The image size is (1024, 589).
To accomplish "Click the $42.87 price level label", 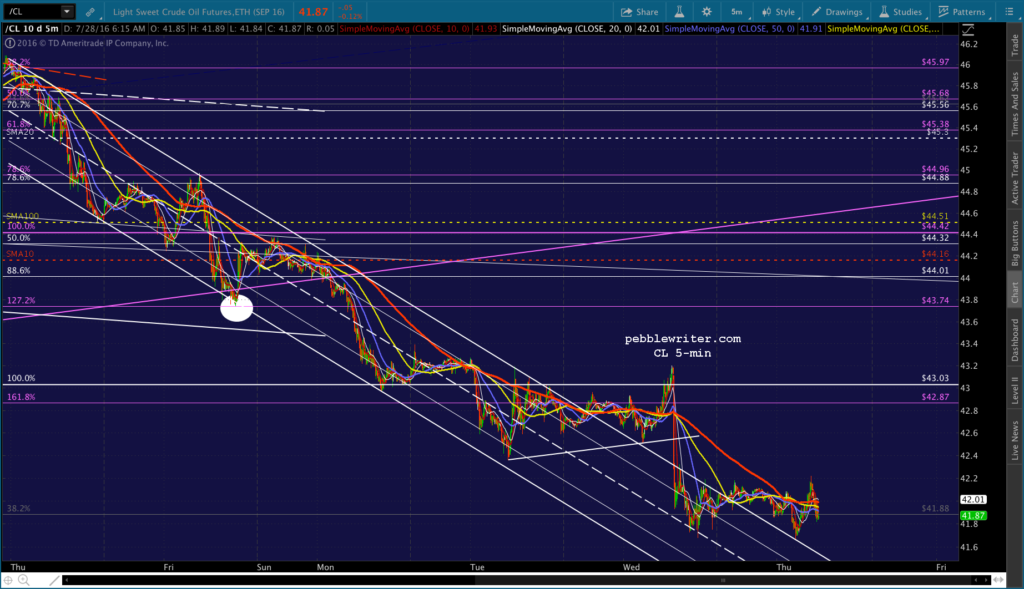I will pyautogui.click(x=935, y=397).
